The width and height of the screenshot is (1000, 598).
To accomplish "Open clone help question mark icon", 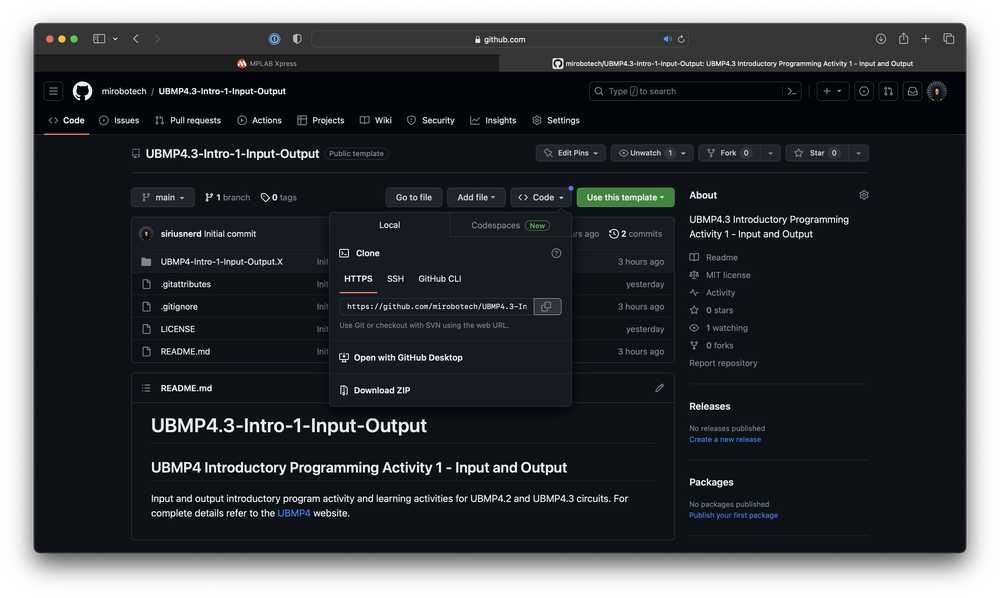I will coord(556,253).
